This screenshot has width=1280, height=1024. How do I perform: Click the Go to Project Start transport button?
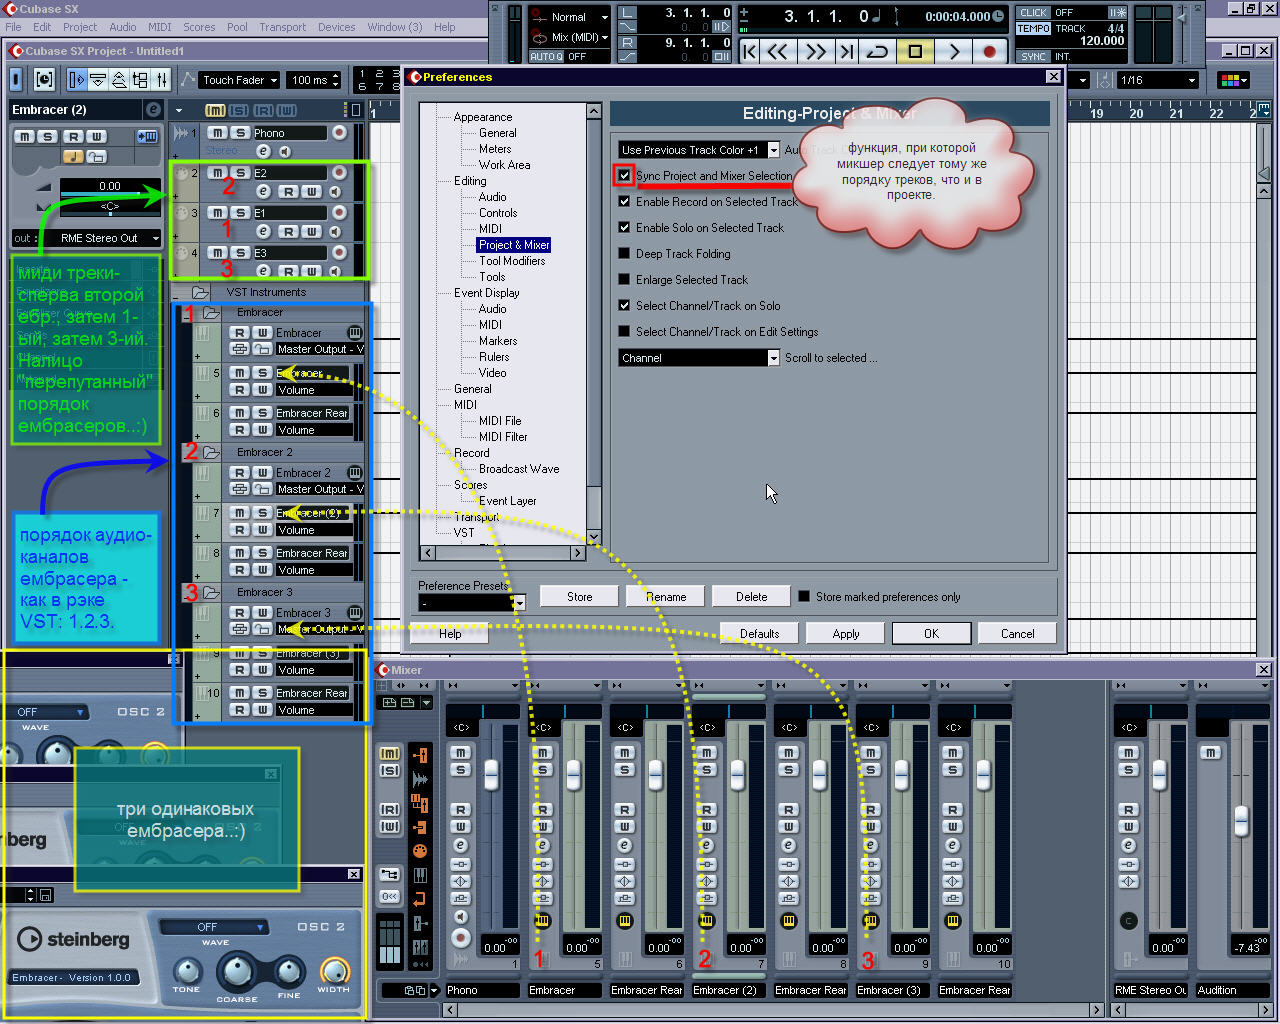[749, 52]
